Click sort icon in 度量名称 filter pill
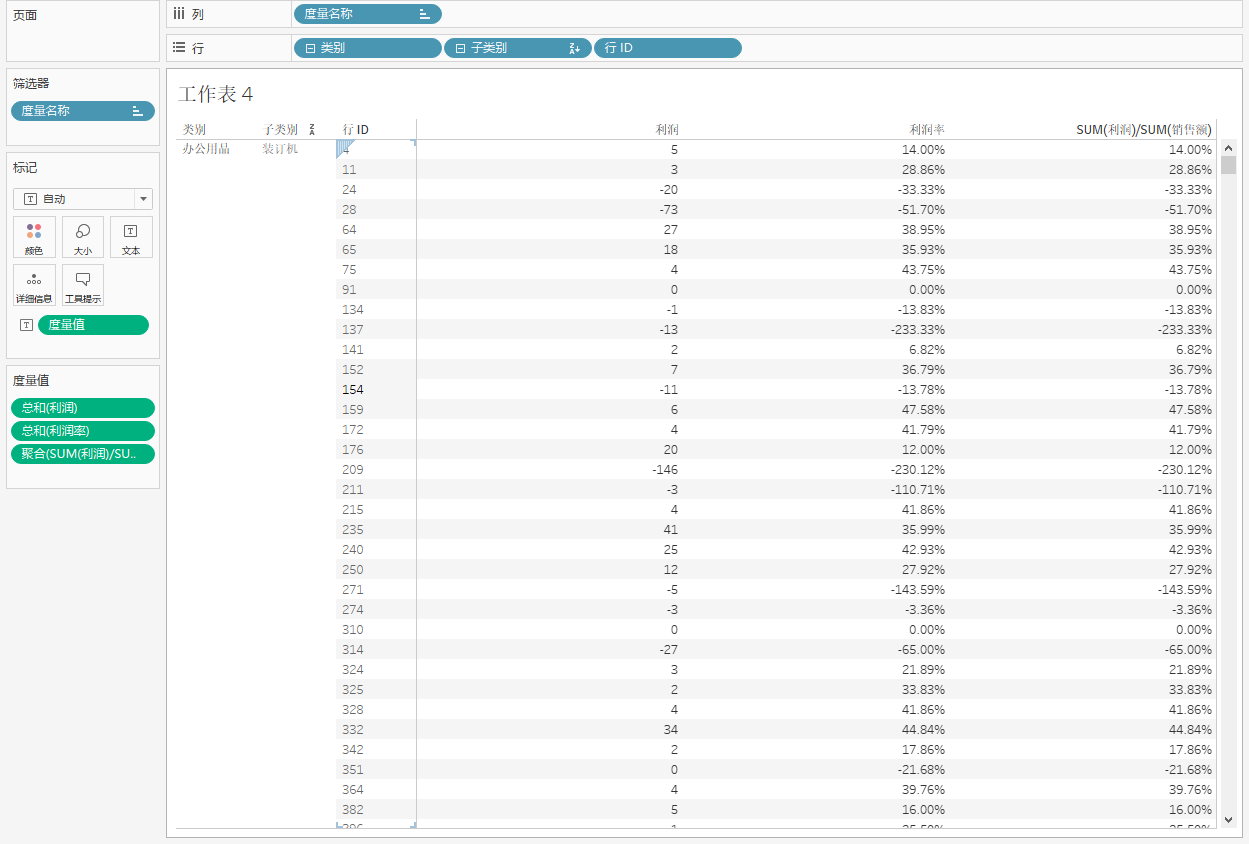 point(138,111)
